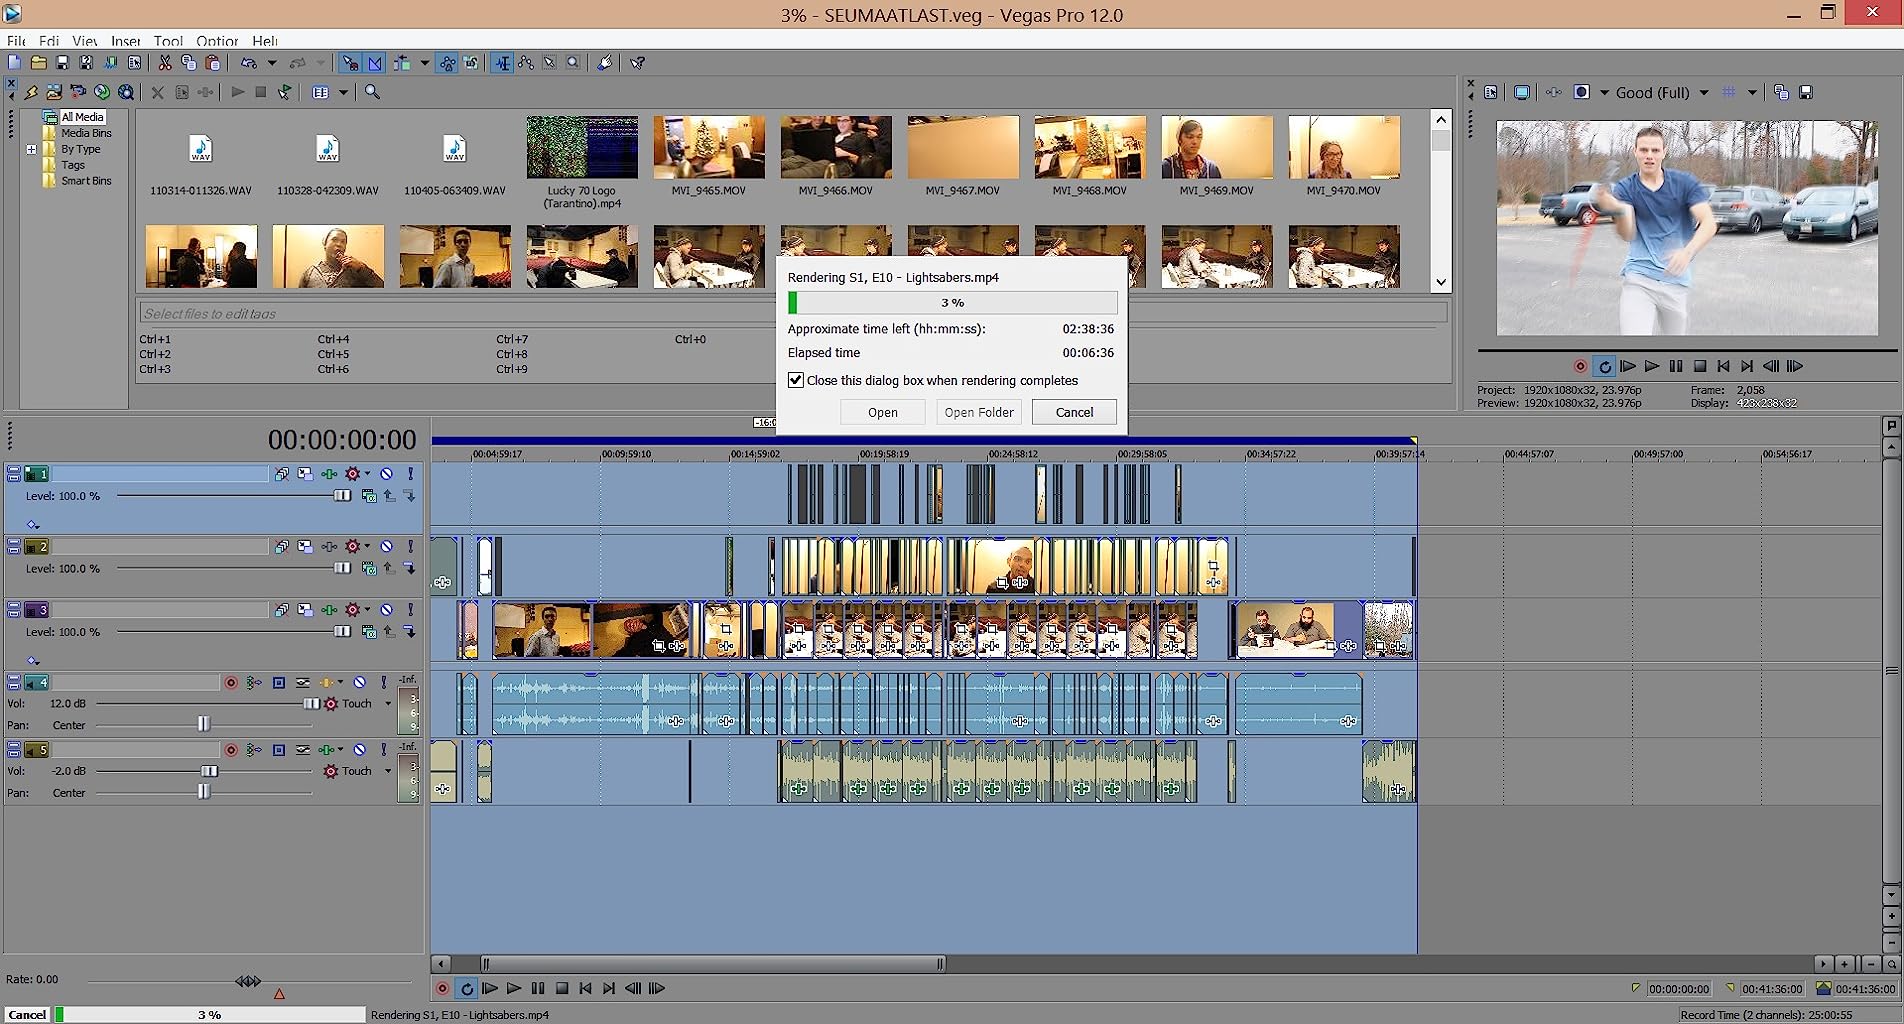Toggle 'Close this dialog box when rendering completes'

tap(796, 380)
